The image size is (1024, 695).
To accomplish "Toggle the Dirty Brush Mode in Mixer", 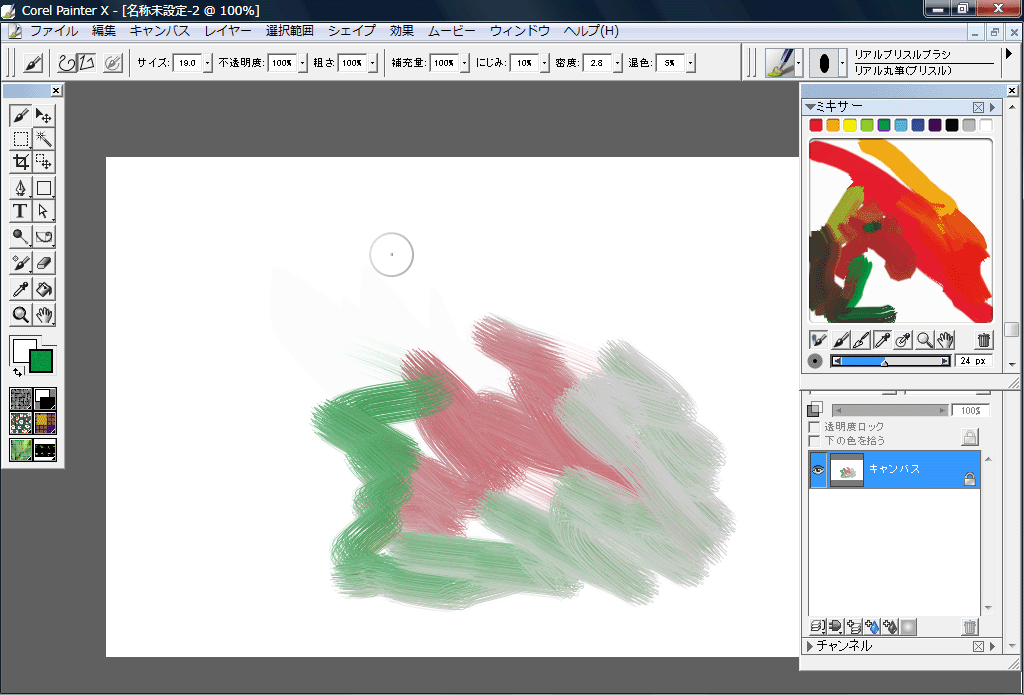I will (x=818, y=340).
